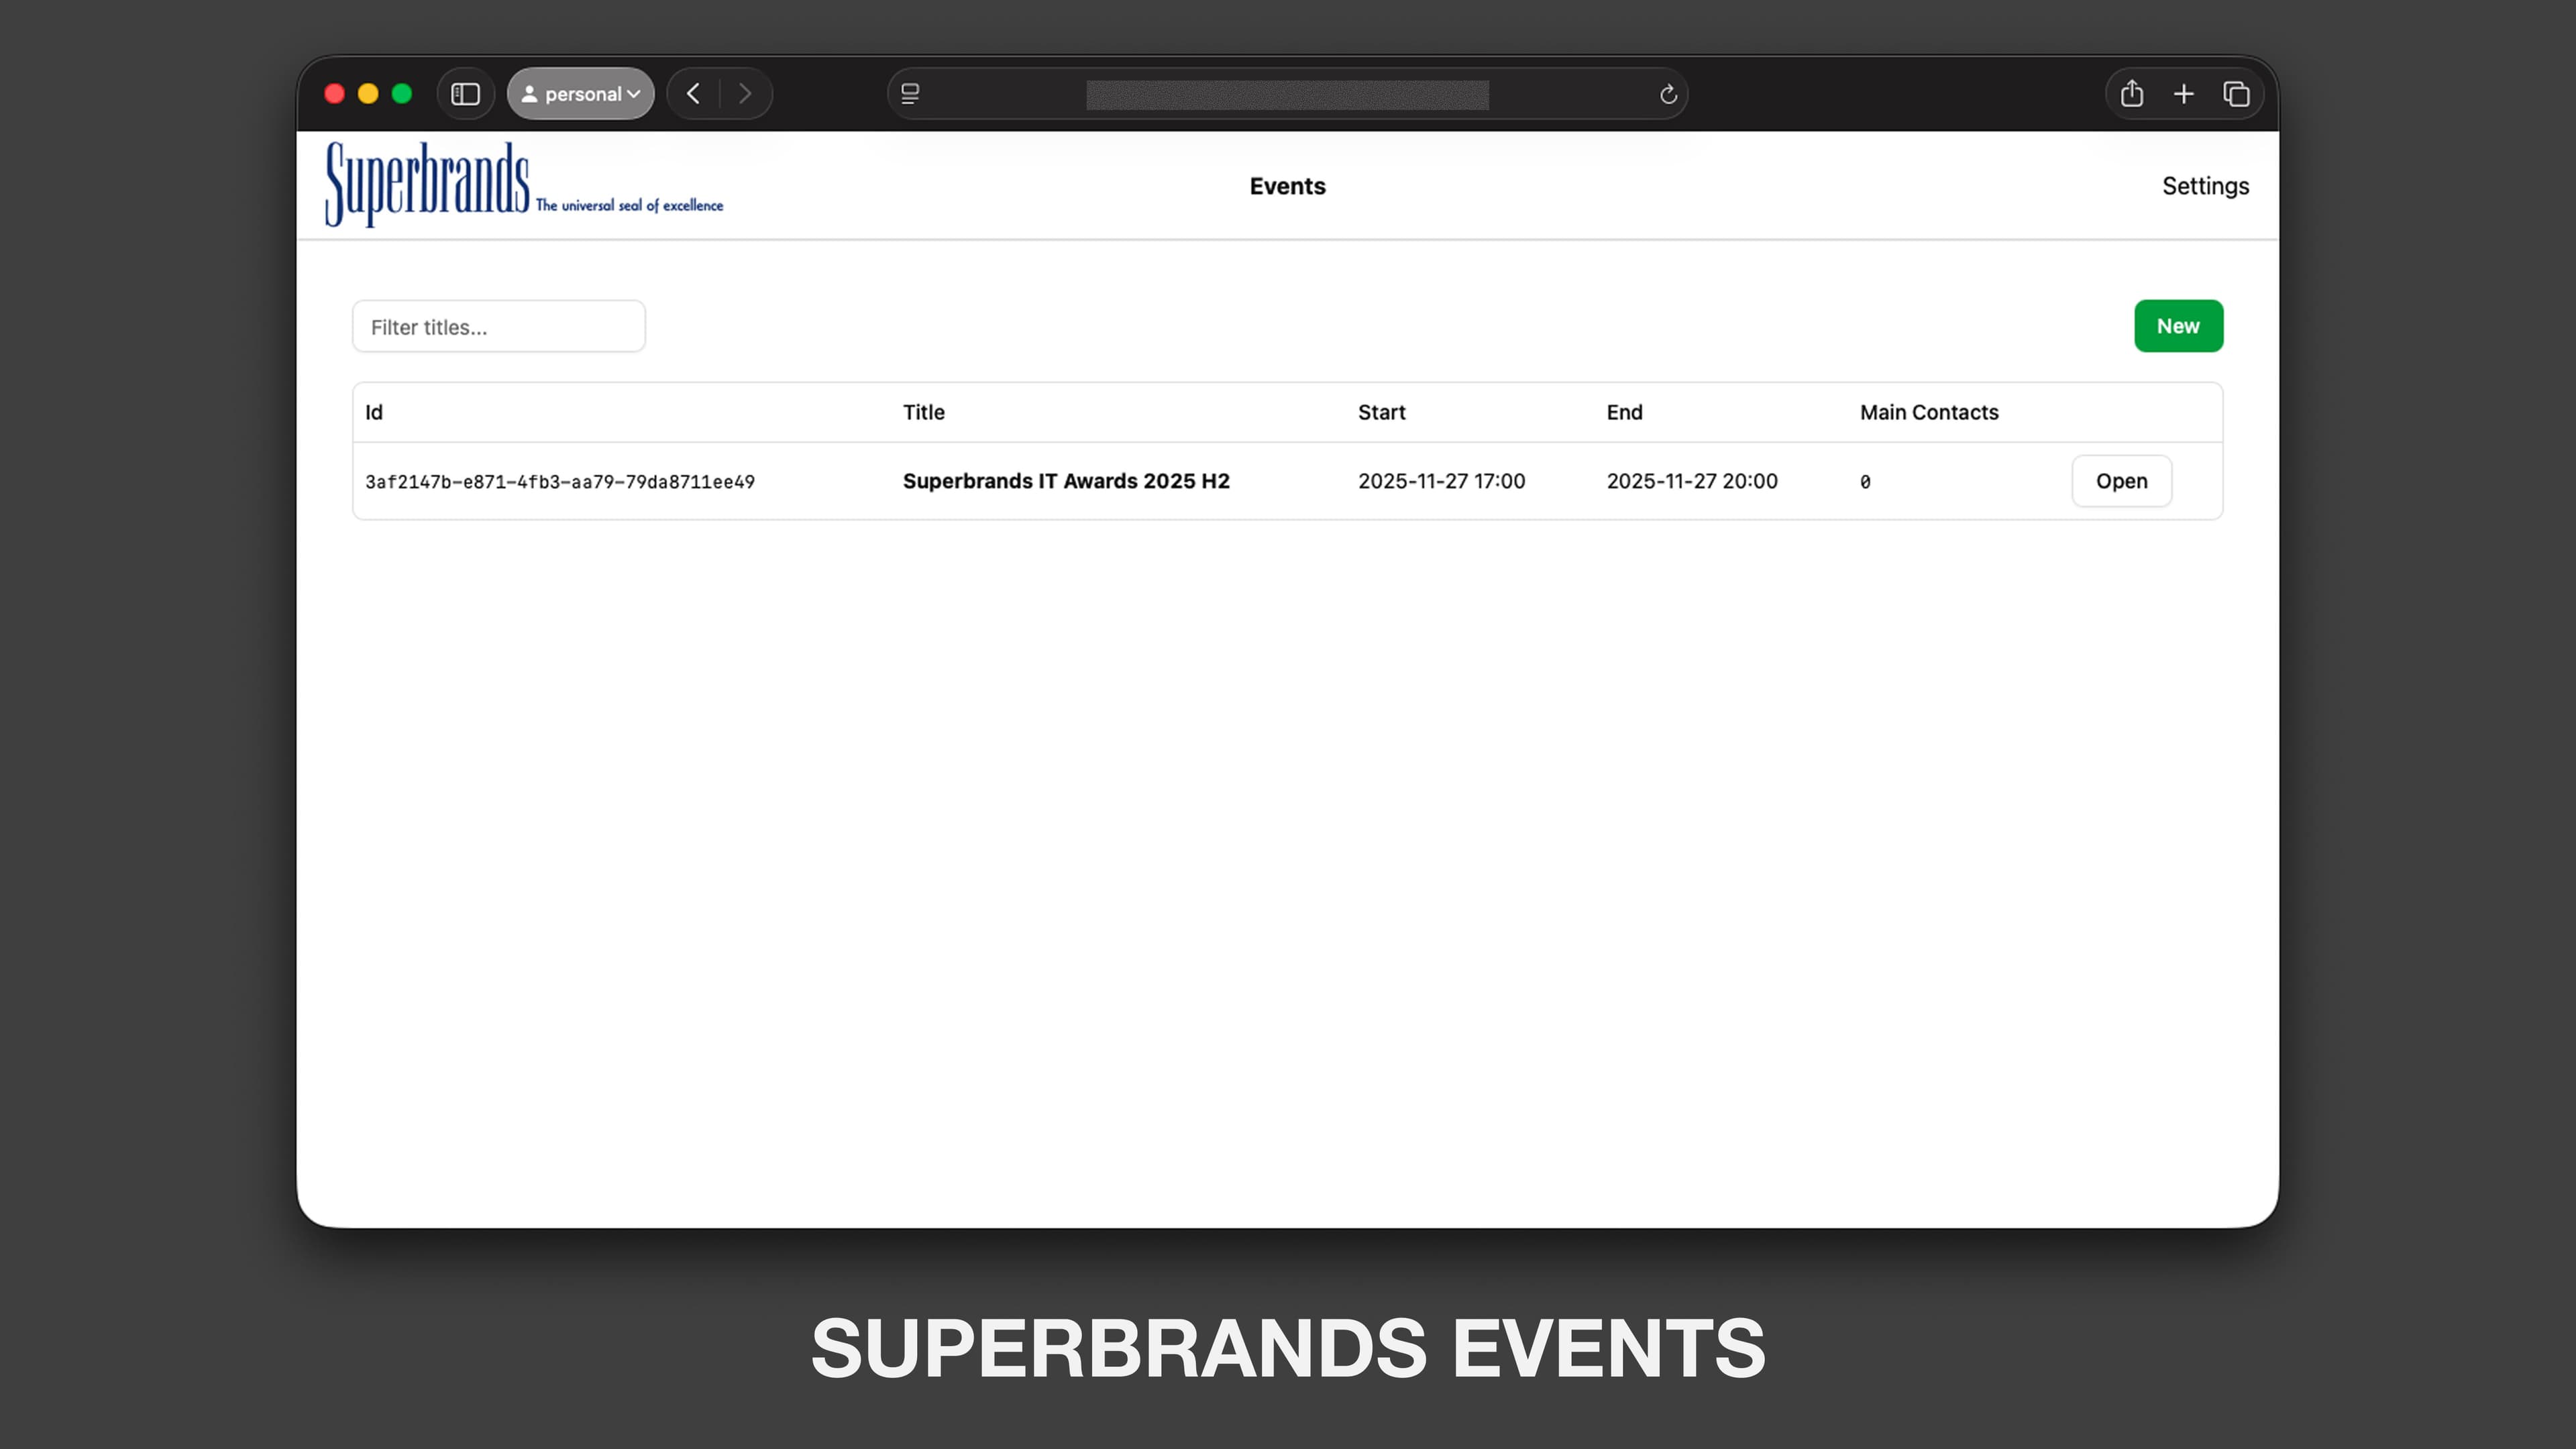Screen dimensions: 2576x1449
Task: Select the Events menu item
Action: pyautogui.click(x=1287, y=186)
